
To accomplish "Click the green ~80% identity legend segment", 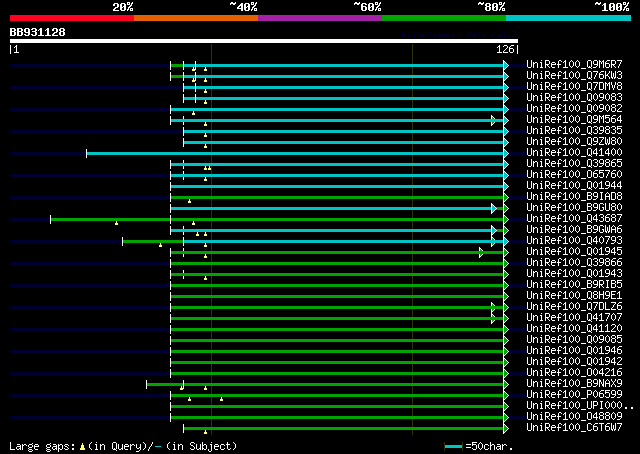I will (444, 18).
